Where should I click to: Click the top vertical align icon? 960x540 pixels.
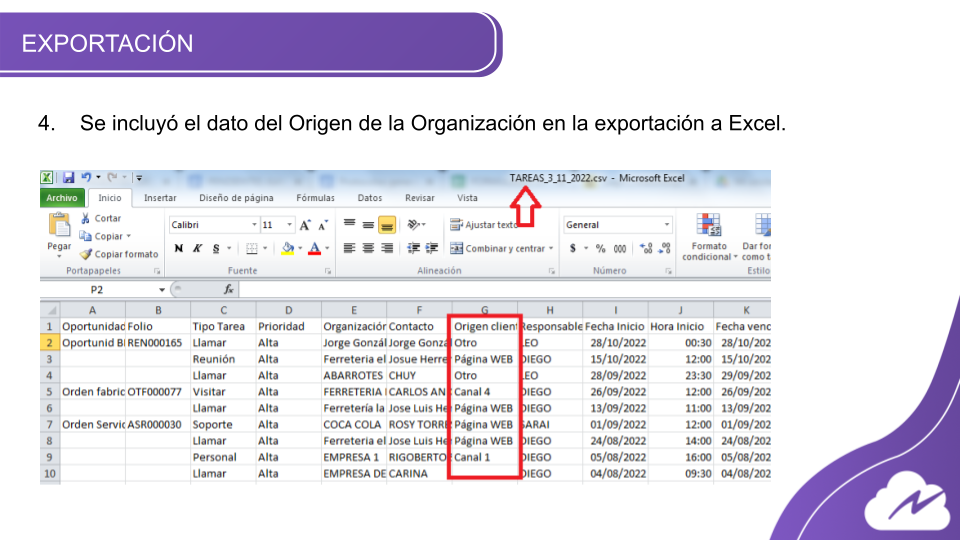(x=350, y=225)
